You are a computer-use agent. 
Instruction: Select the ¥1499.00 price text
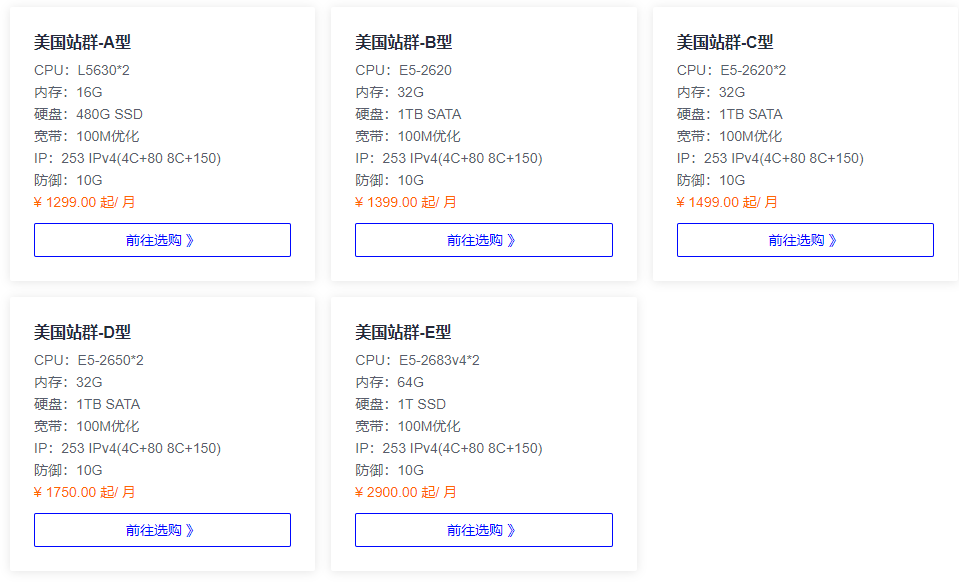point(727,202)
